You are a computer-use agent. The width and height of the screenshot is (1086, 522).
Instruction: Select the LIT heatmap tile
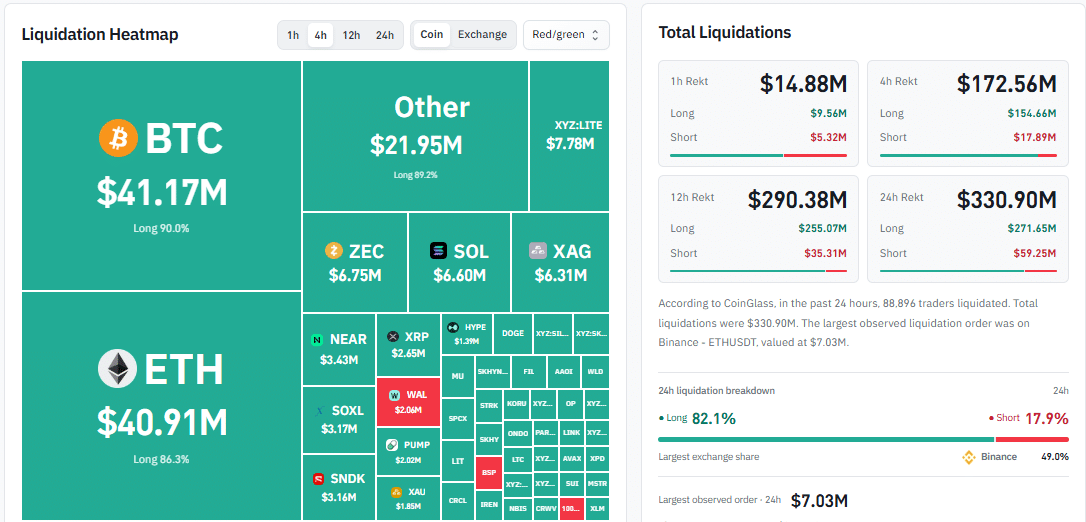[457, 460]
